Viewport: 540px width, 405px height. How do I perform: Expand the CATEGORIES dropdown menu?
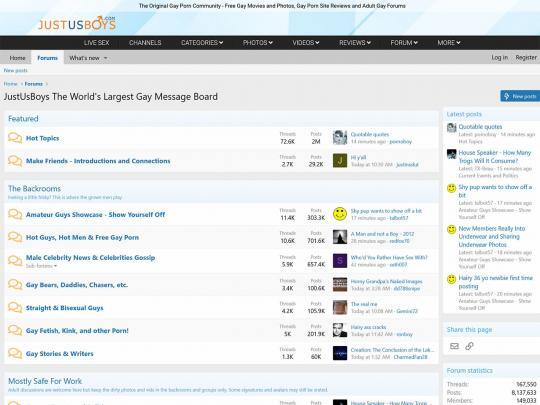click(x=202, y=43)
